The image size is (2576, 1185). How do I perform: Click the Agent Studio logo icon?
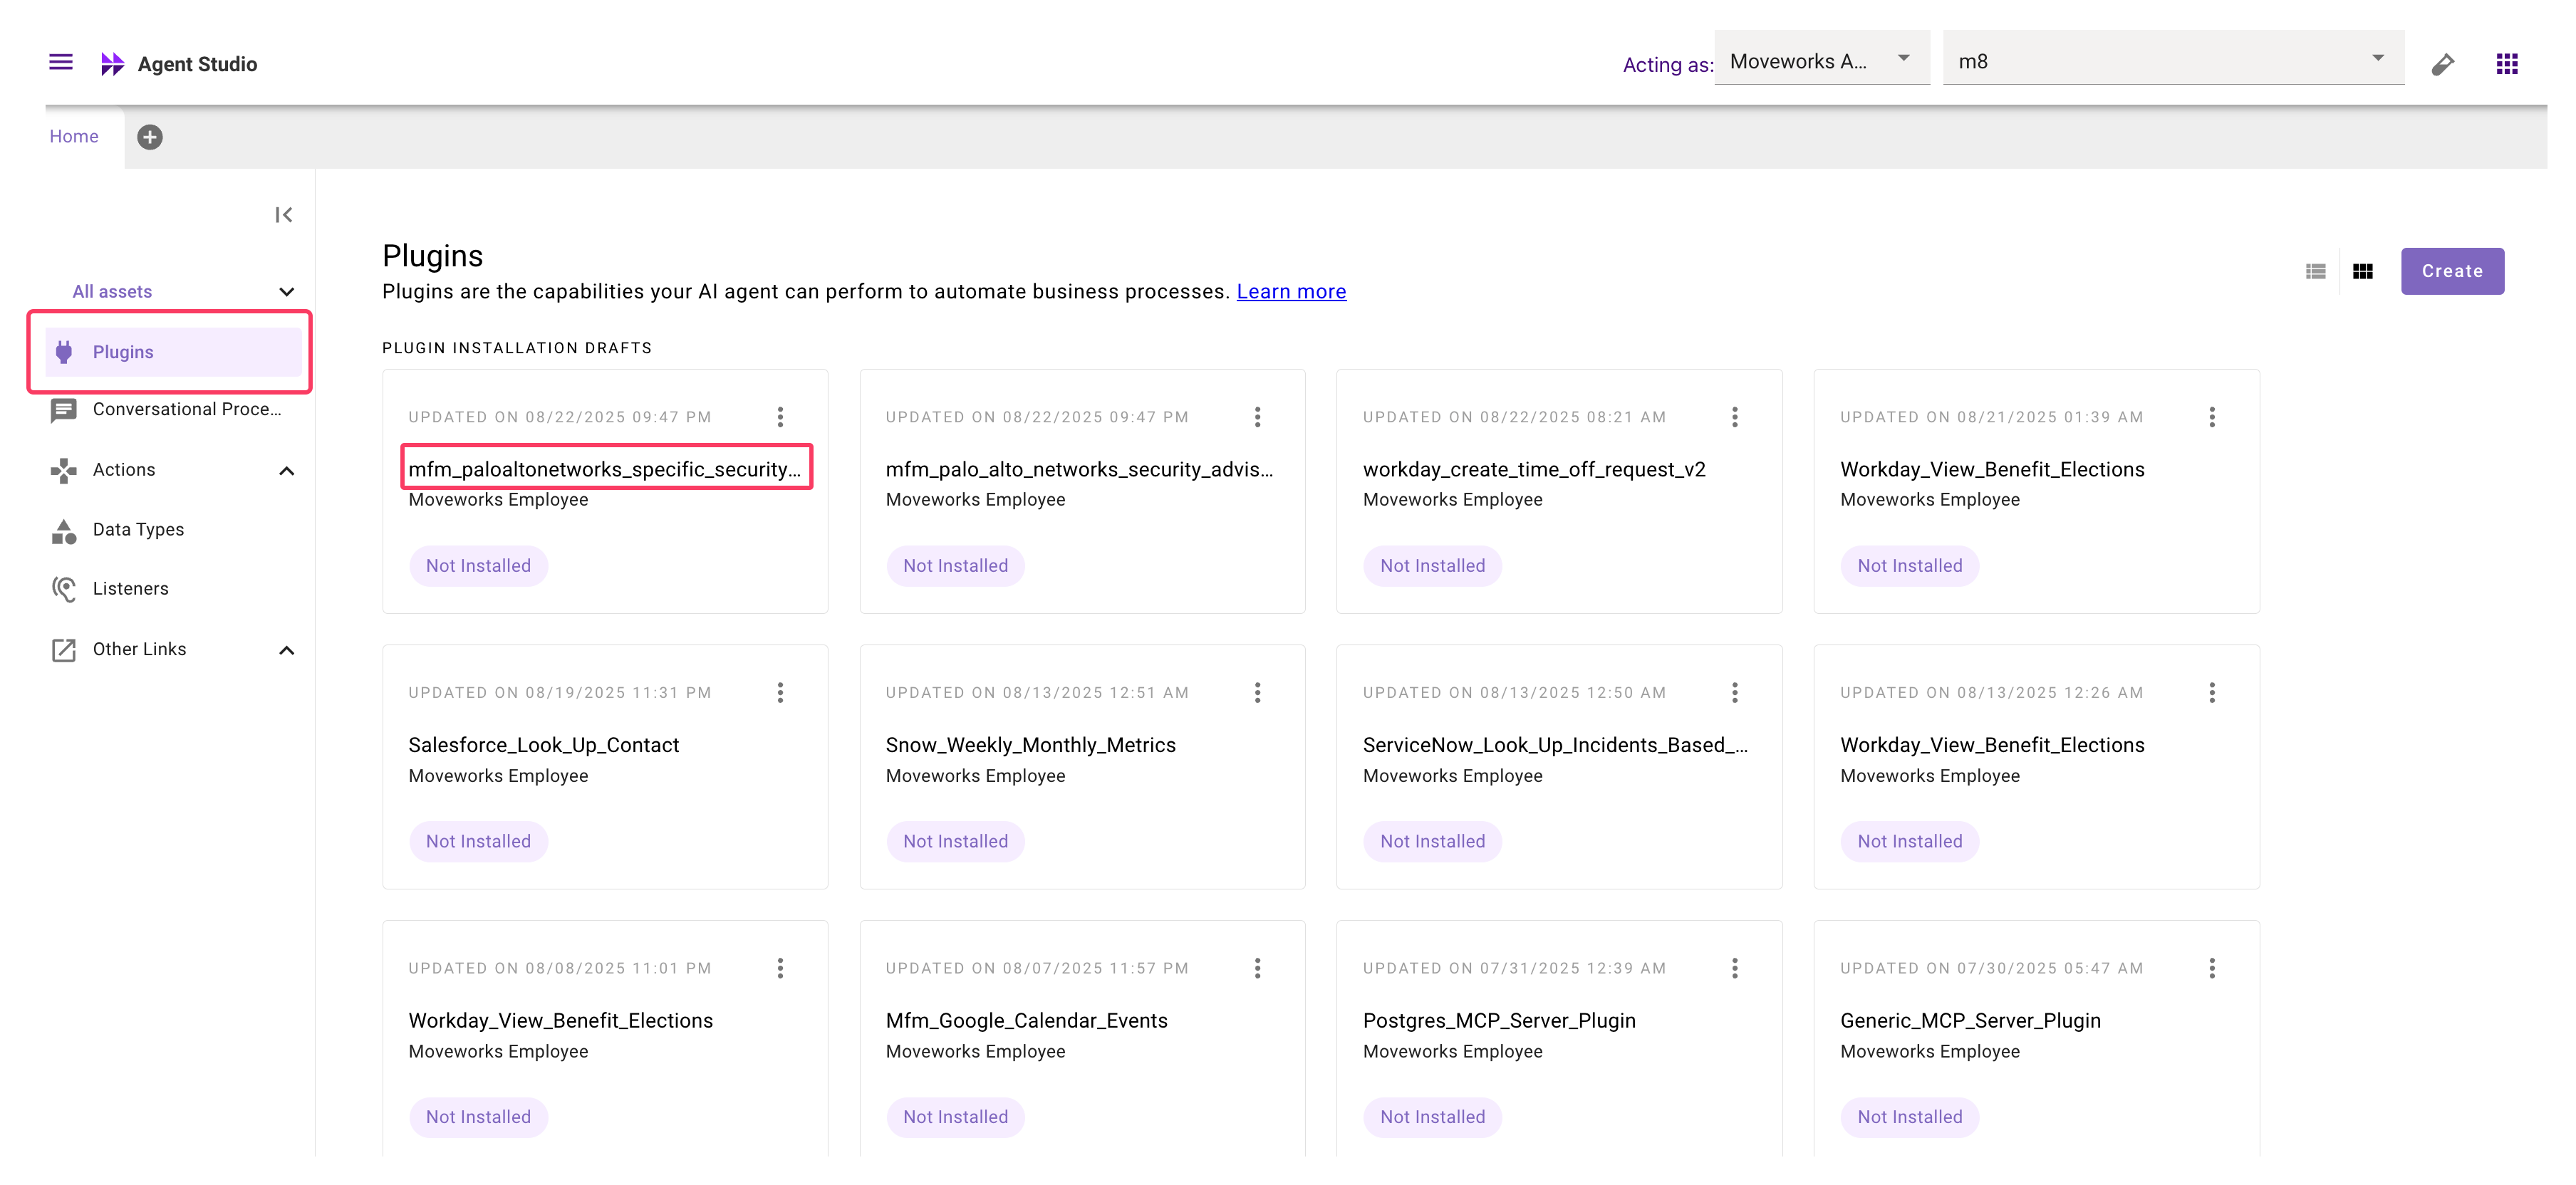point(112,64)
